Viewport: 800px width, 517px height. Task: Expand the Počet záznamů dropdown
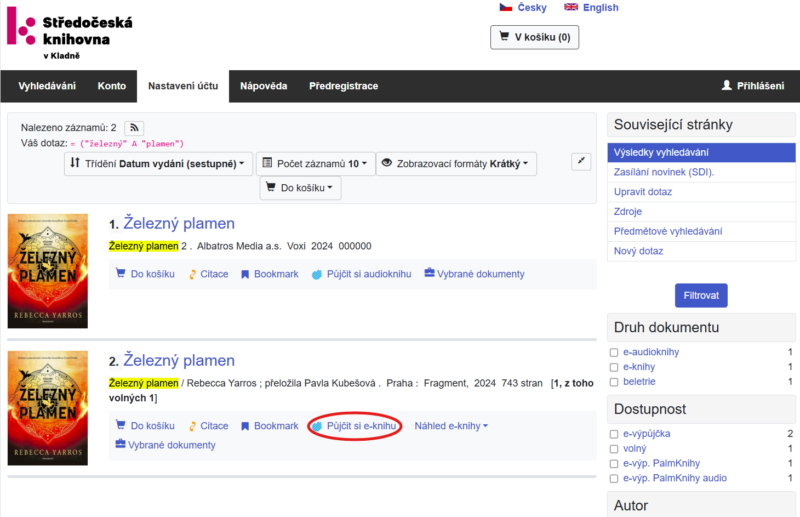click(x=314, y=164)
